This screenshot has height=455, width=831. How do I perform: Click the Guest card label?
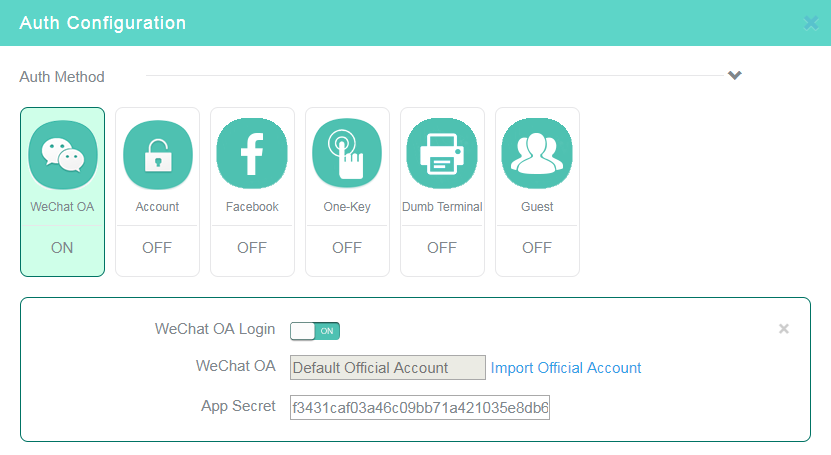tap(537, 207)
